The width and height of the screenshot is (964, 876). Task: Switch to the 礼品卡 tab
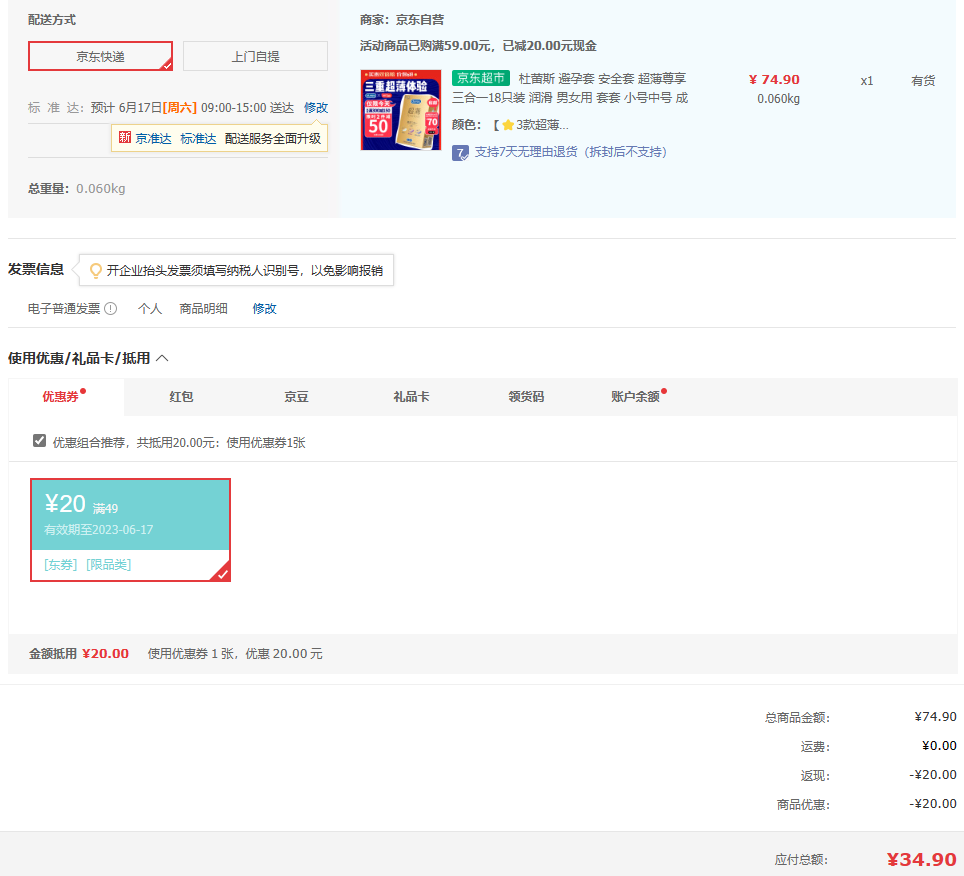(411, 397)
